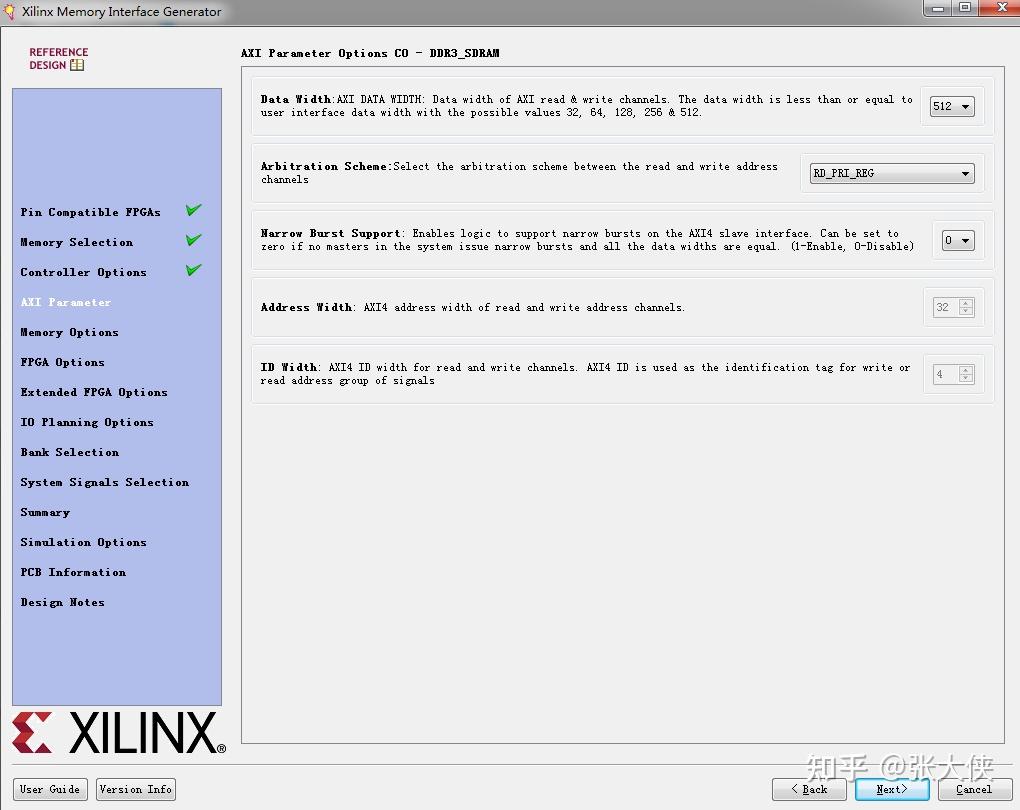Click the Next button
The width and height of the screenshot is (1020, 810).
click(891, 789)
